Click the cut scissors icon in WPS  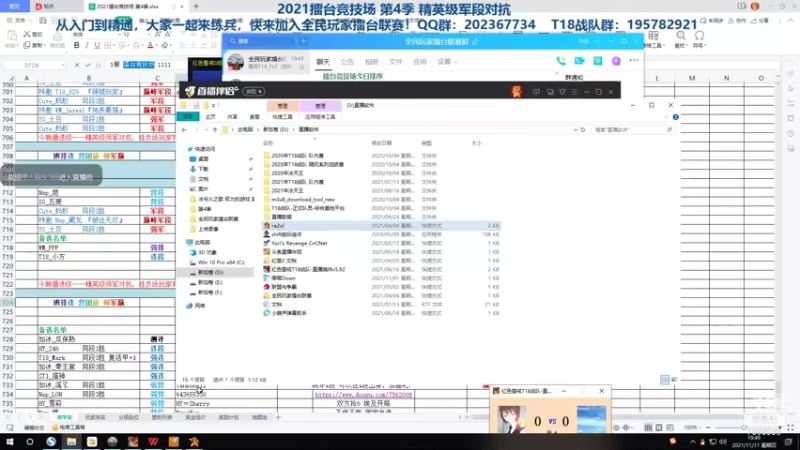[x=27, y=34]
